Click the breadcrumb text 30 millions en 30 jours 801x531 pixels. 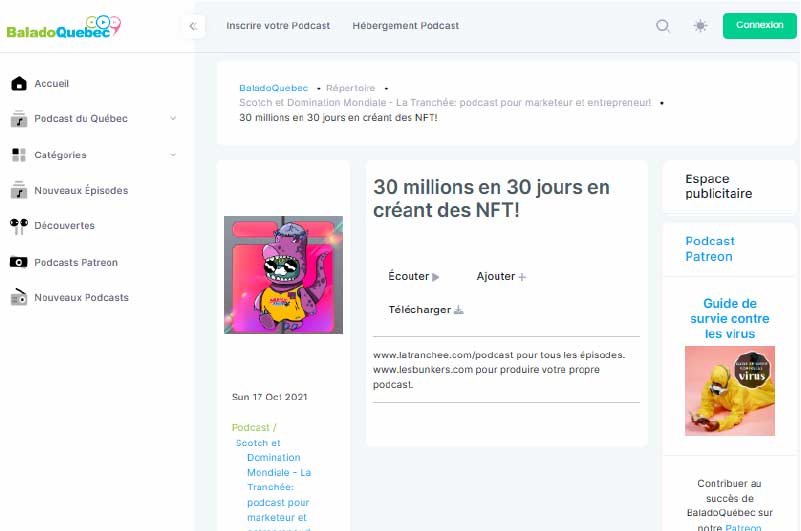pos(338,118)
